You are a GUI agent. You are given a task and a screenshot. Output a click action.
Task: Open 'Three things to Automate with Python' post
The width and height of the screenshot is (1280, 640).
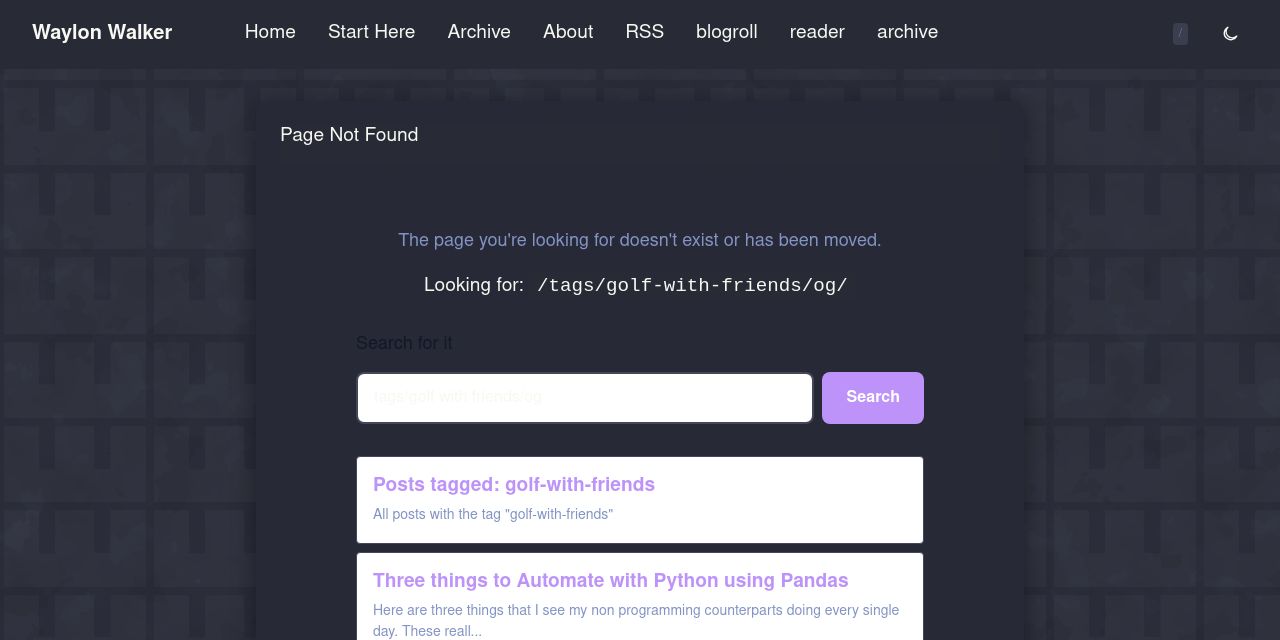tap(610, 581)
